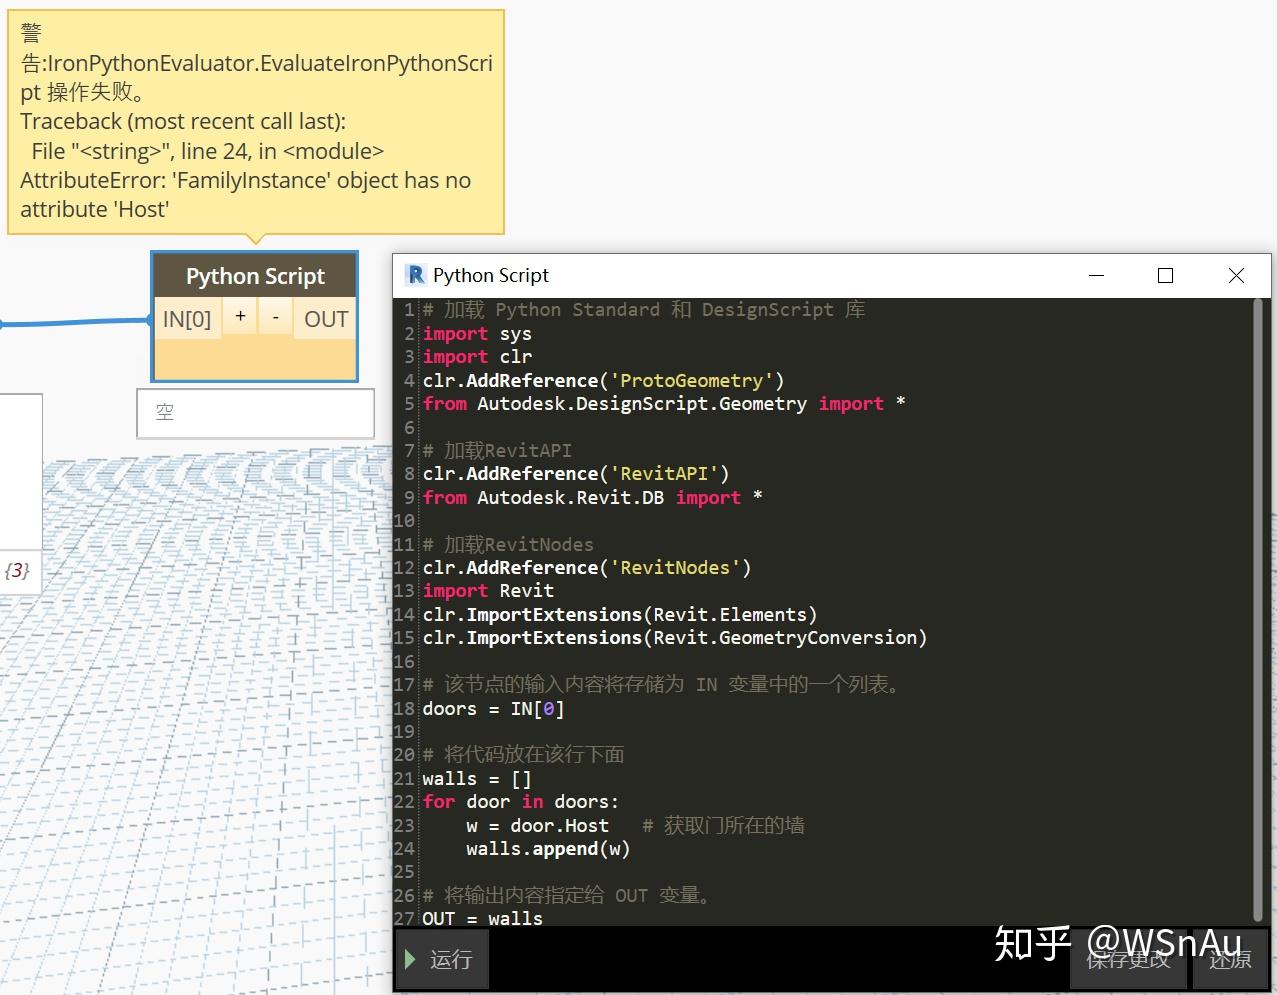
Task: Run the script with the 运行 button
Action: [441, 959]
